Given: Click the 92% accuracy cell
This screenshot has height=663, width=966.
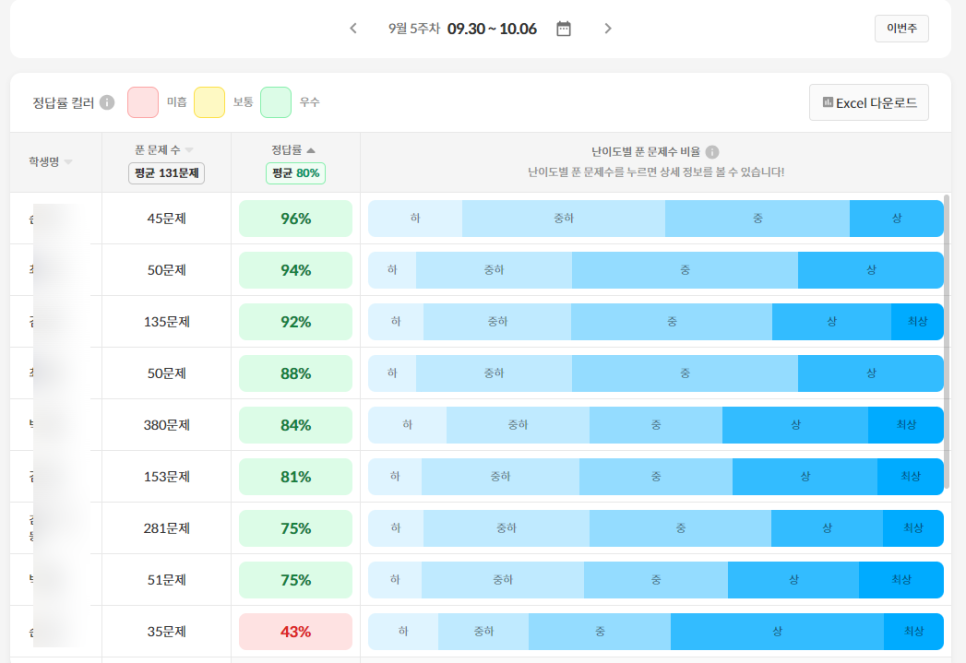Looking at the screenshot, I should pos(296,322).
